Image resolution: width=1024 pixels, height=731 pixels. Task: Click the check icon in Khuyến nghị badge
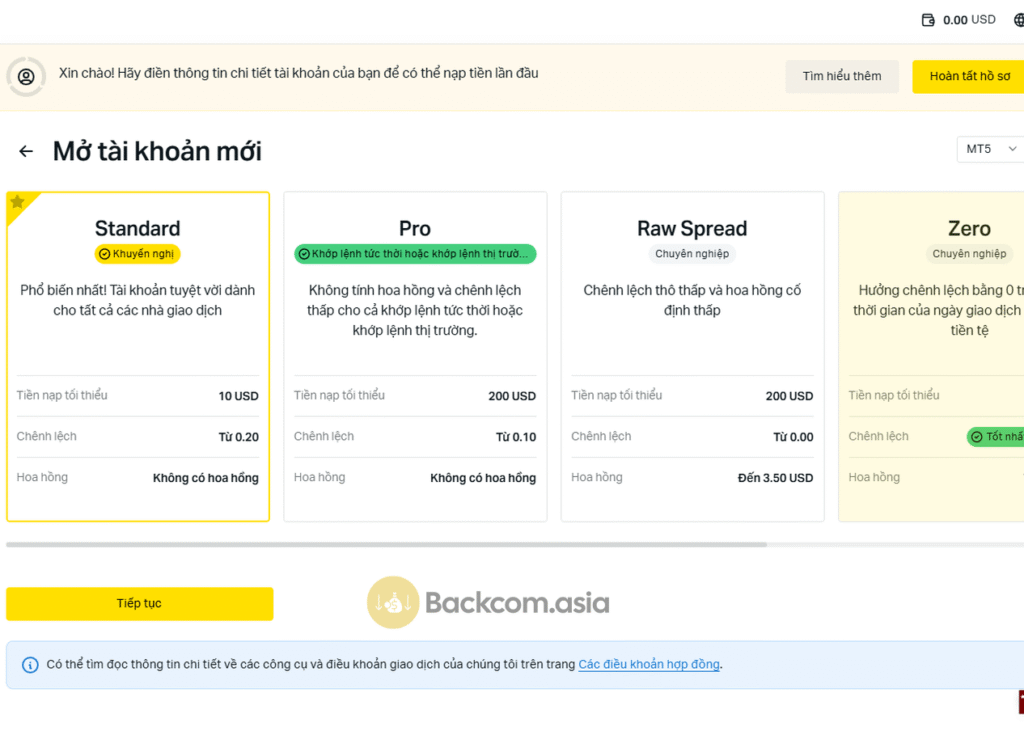tap(104, 254)
